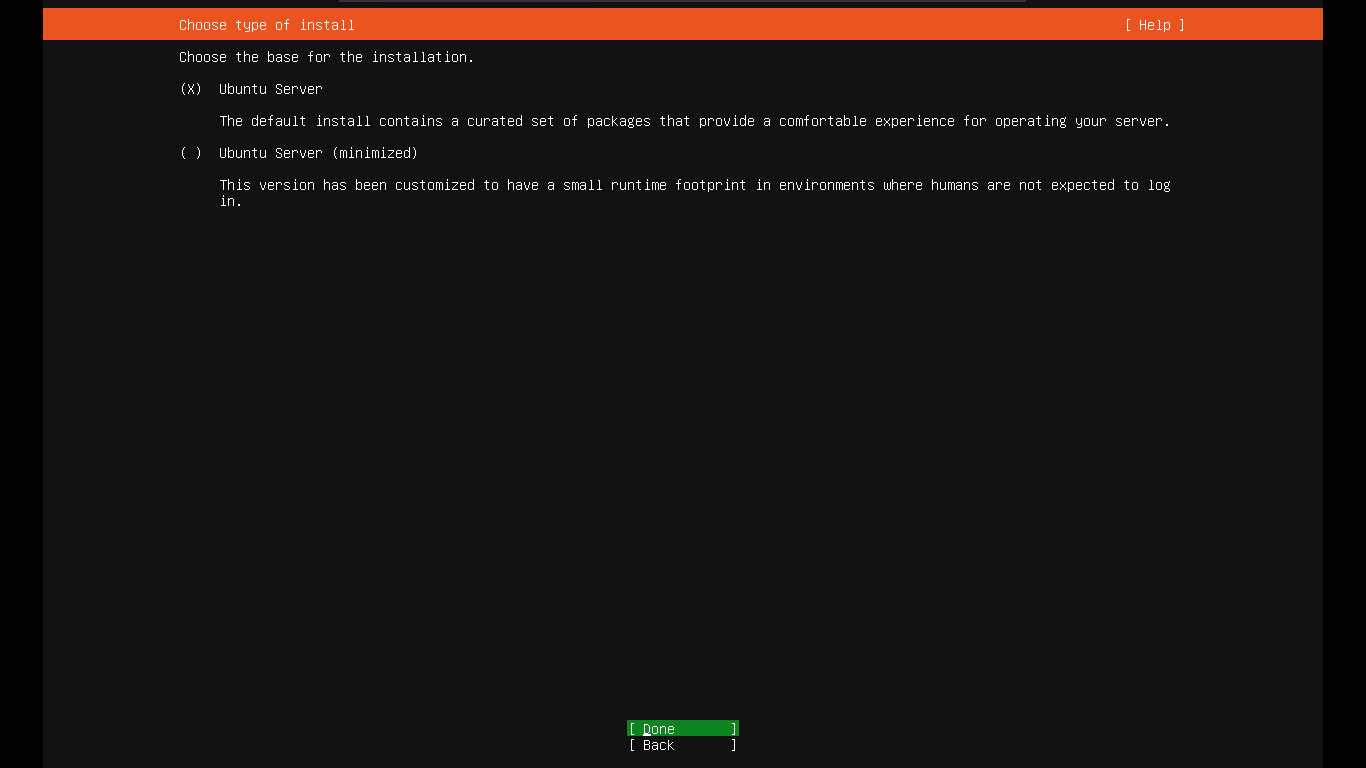Click the top window strip above the installer
Screen dimensions: 1366x768
coord(683,3)
